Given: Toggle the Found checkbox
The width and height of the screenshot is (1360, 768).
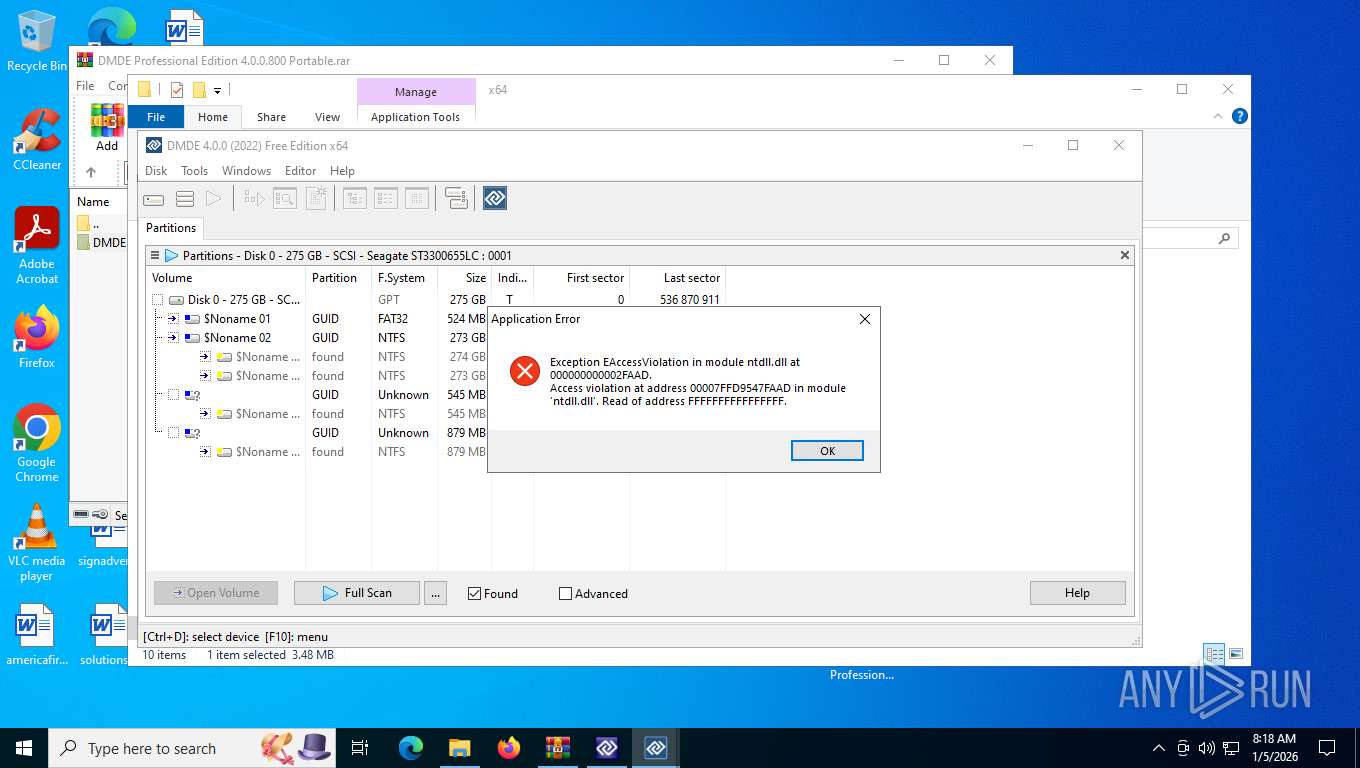Looking at the screenshot, I should tap(475, 593).
